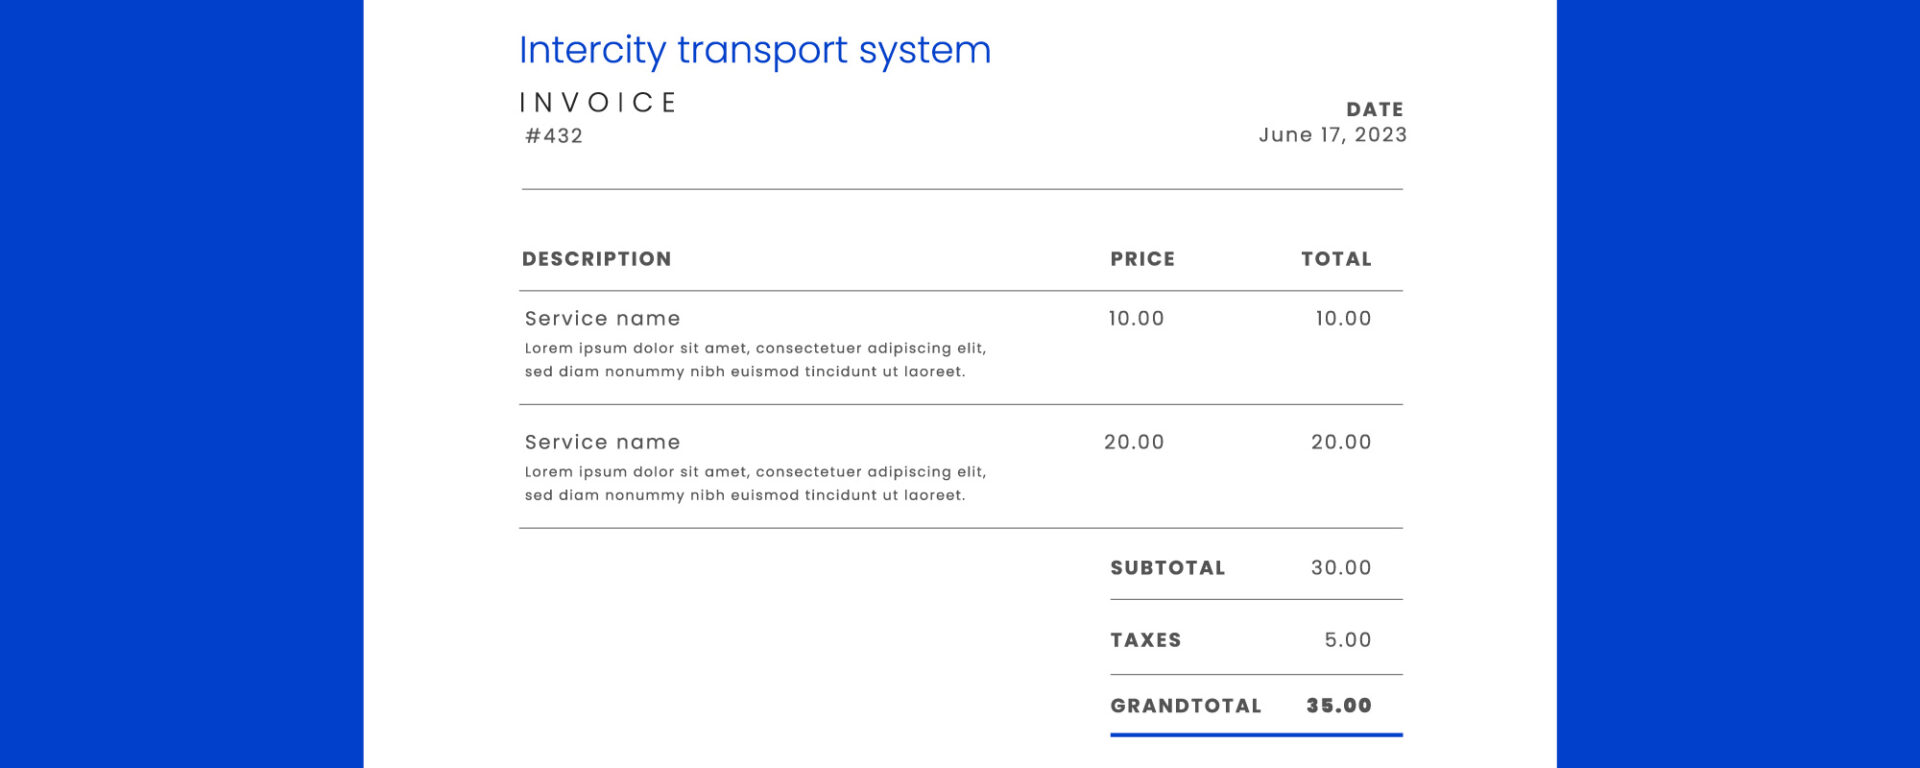Select the grand total amount 35.00
Screen dimensions: 1920x768
click(x=1338, y=706)
